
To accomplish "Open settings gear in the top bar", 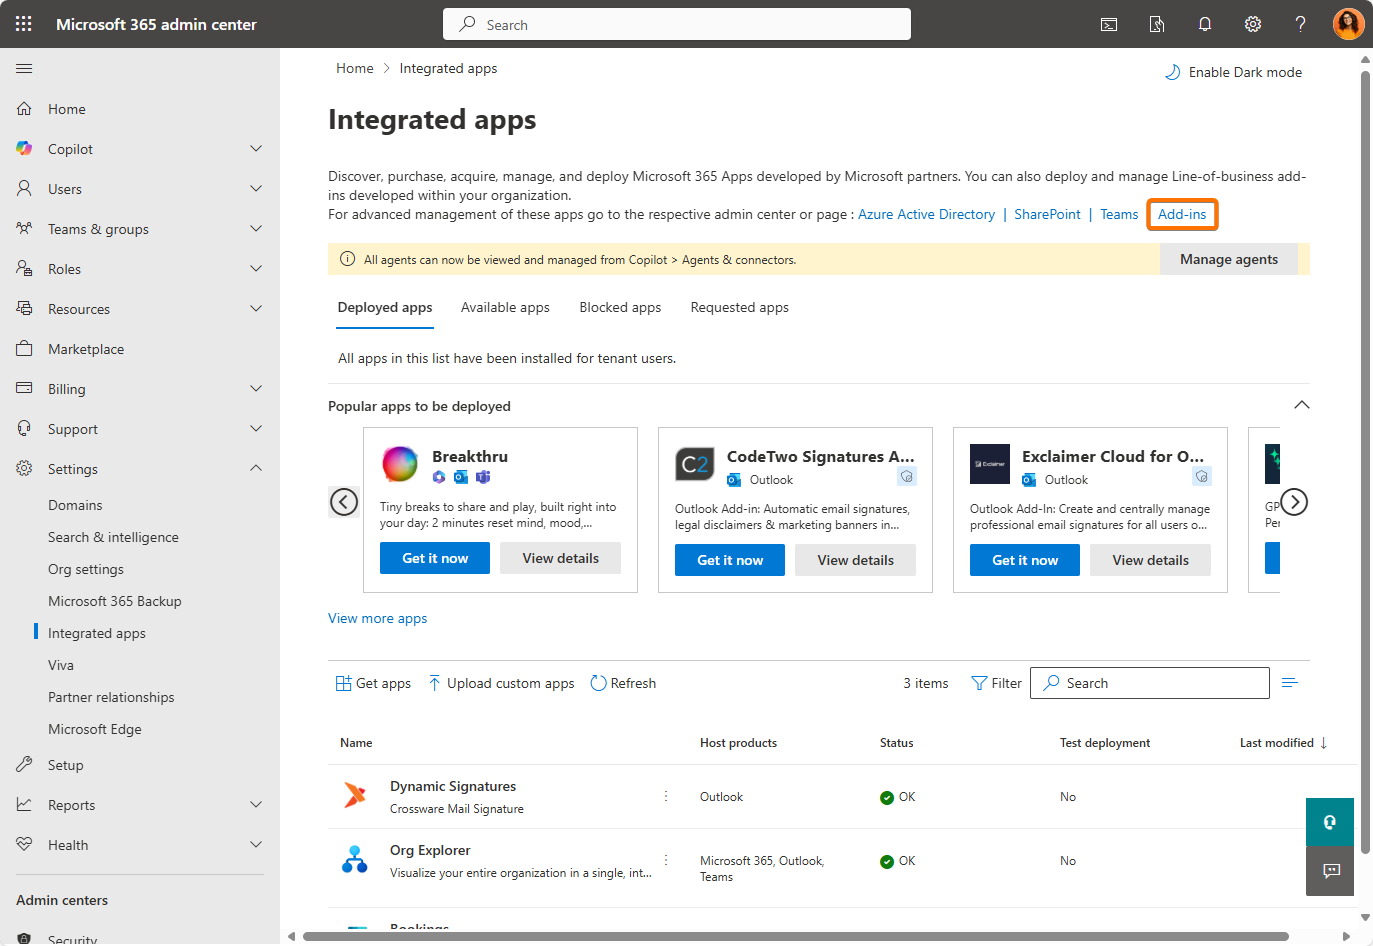I will [1253, 24].
